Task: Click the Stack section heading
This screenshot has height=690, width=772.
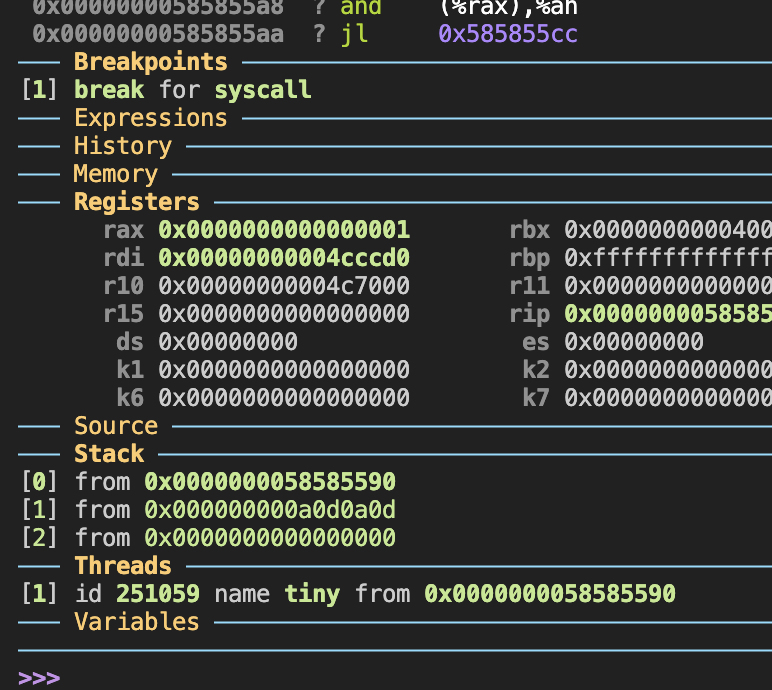Action: coord(109,454)
